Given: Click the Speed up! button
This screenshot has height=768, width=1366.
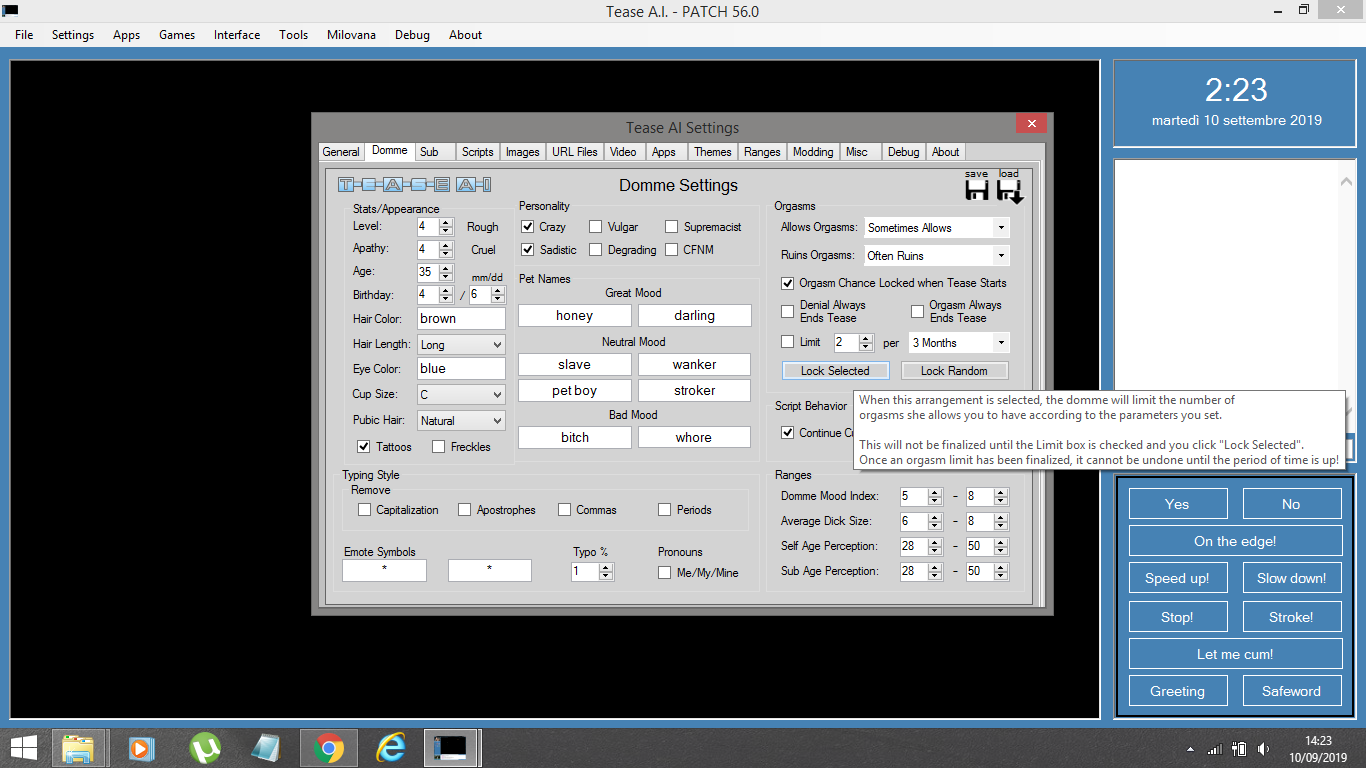Looking at the screenshot, I should (x=1177, y=578).
